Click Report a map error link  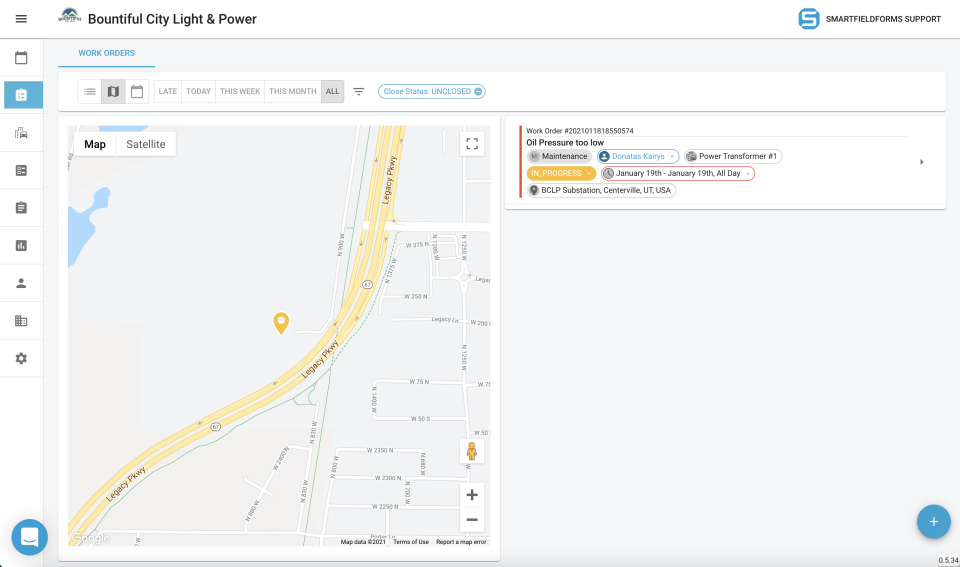coord(461,542)
